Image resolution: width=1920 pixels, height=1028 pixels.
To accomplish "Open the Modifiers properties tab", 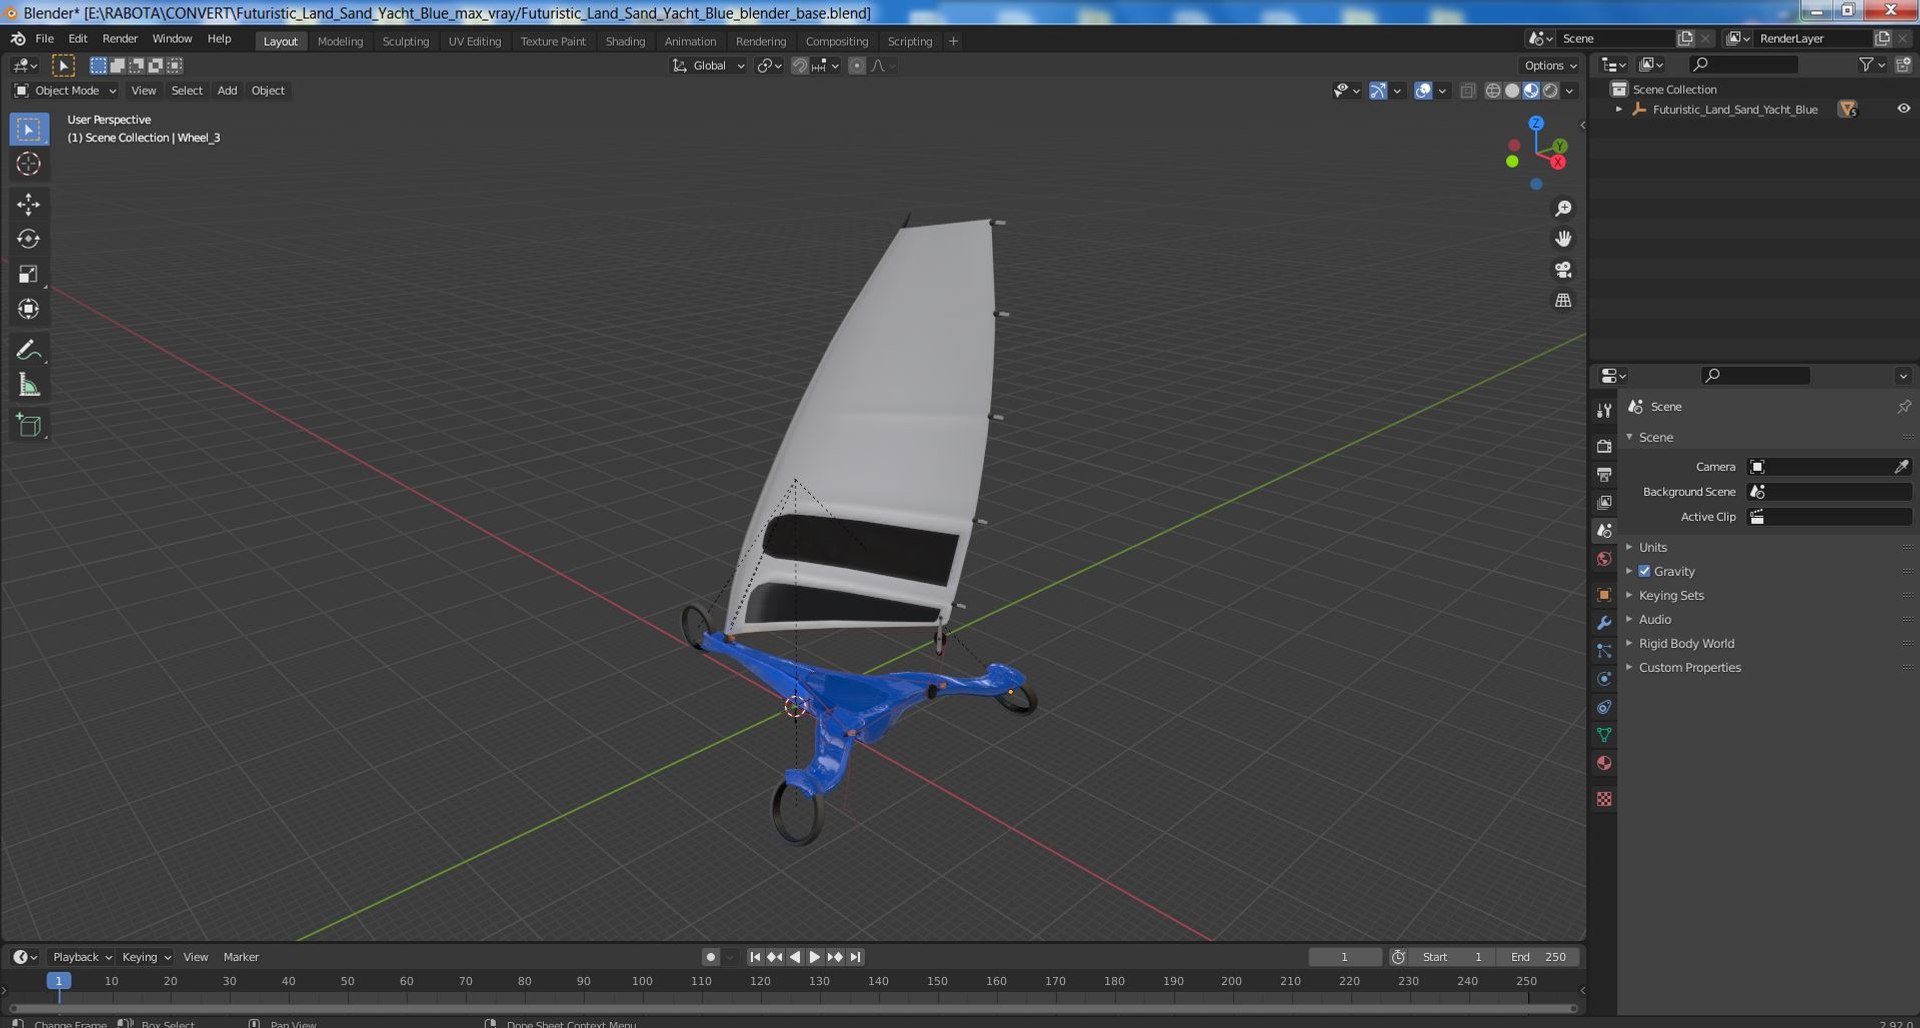I will coord(1604,622).
